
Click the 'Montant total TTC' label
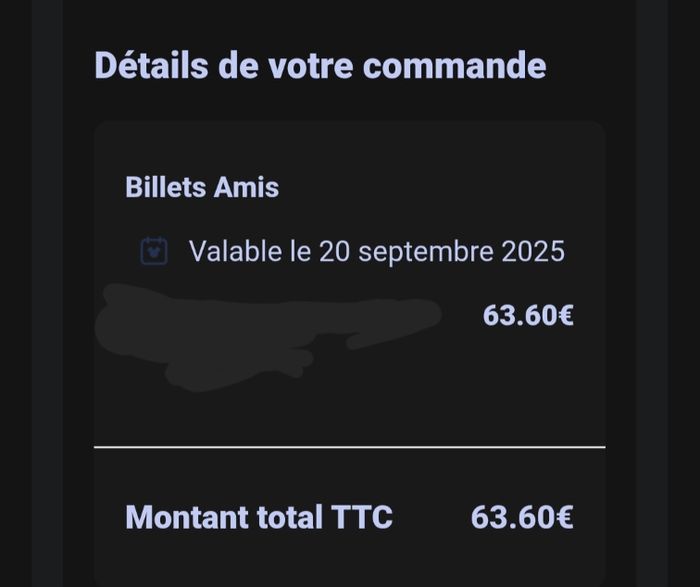click(259, 517)
